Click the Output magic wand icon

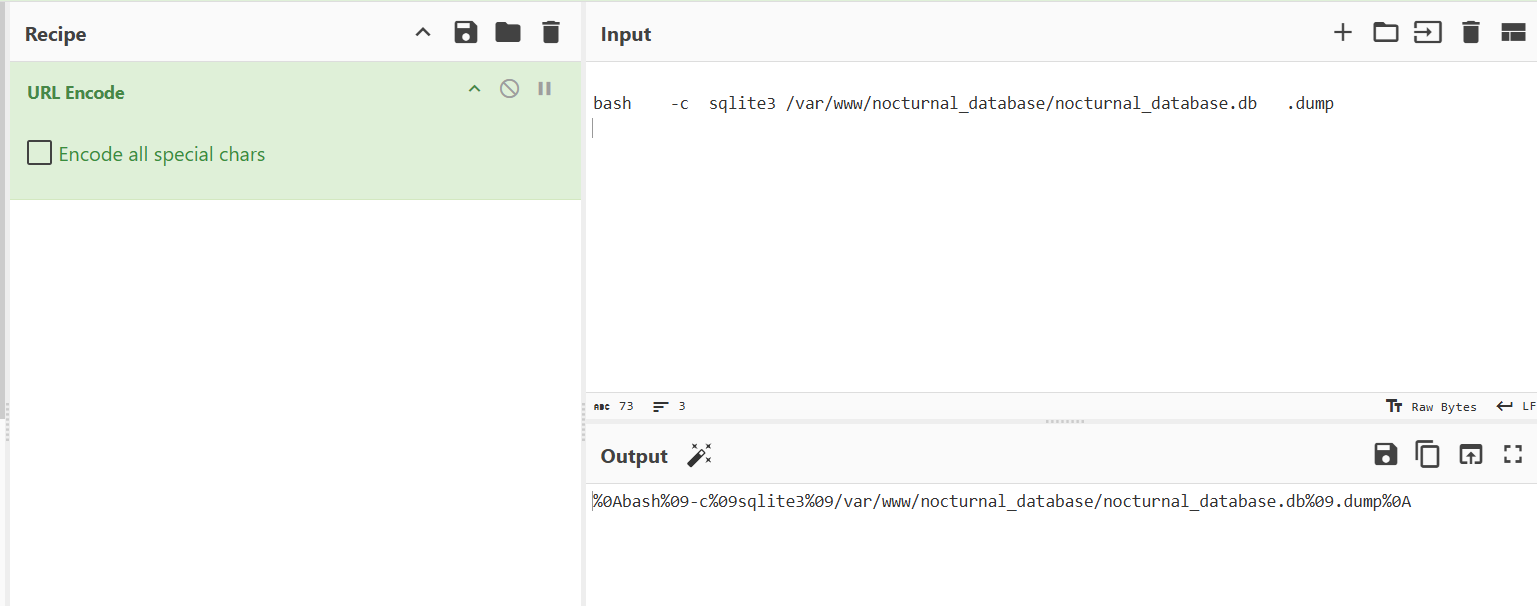pyautogui.click(x=698, y=456)
